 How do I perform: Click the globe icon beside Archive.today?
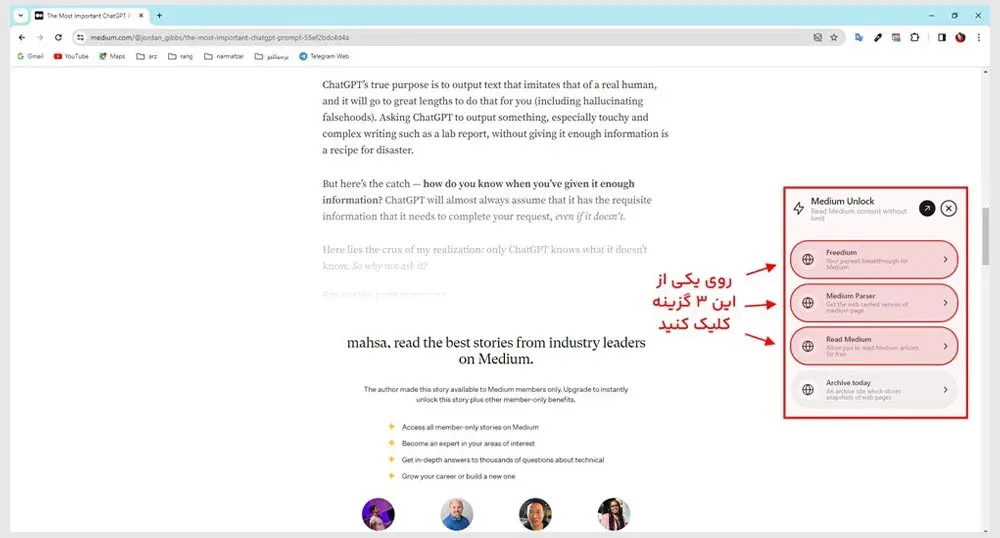pyautogui.click(x=808, y=389)
